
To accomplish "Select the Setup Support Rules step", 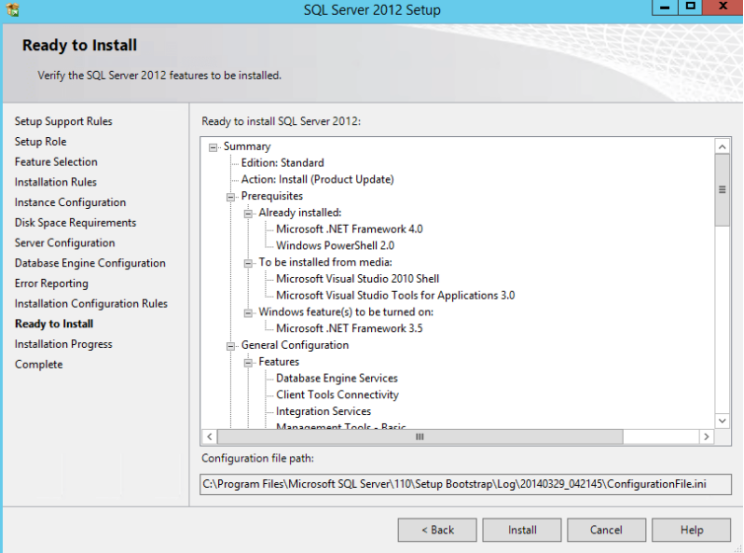I will [x=64, y=122].
